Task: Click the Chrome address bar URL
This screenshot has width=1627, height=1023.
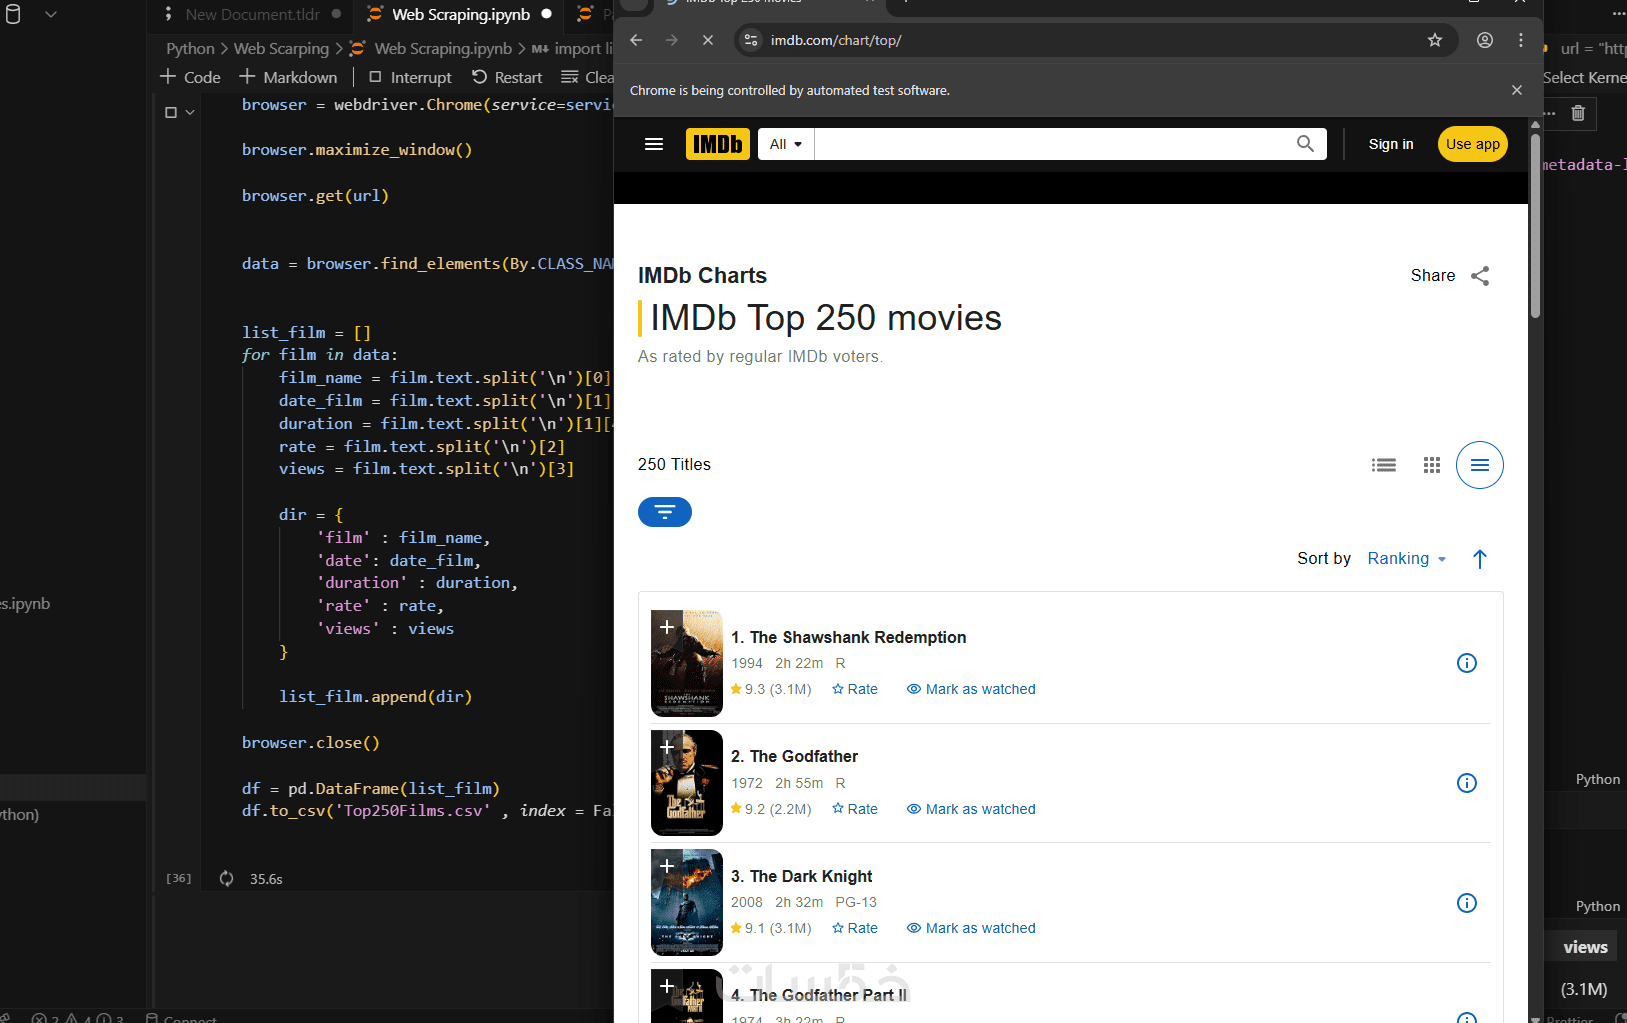Action: click(x=836, y=40)
